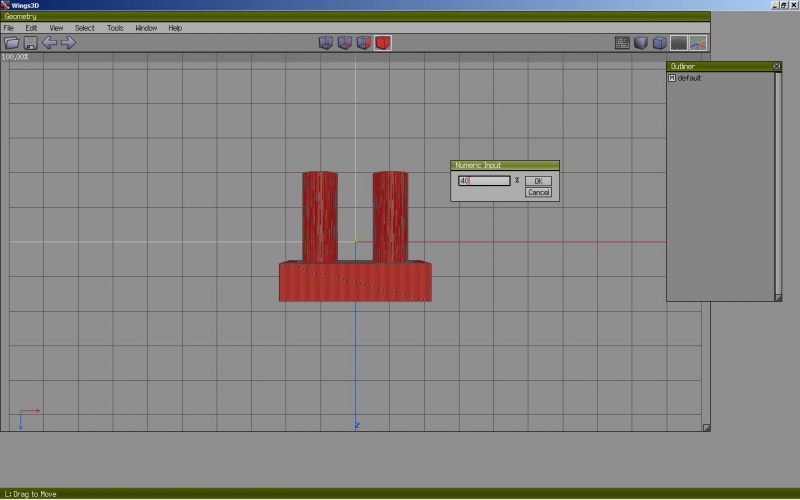Switch to edge selection mode cube
The width and height of the screenshot is (800, 500).
(x=345, y=43)
